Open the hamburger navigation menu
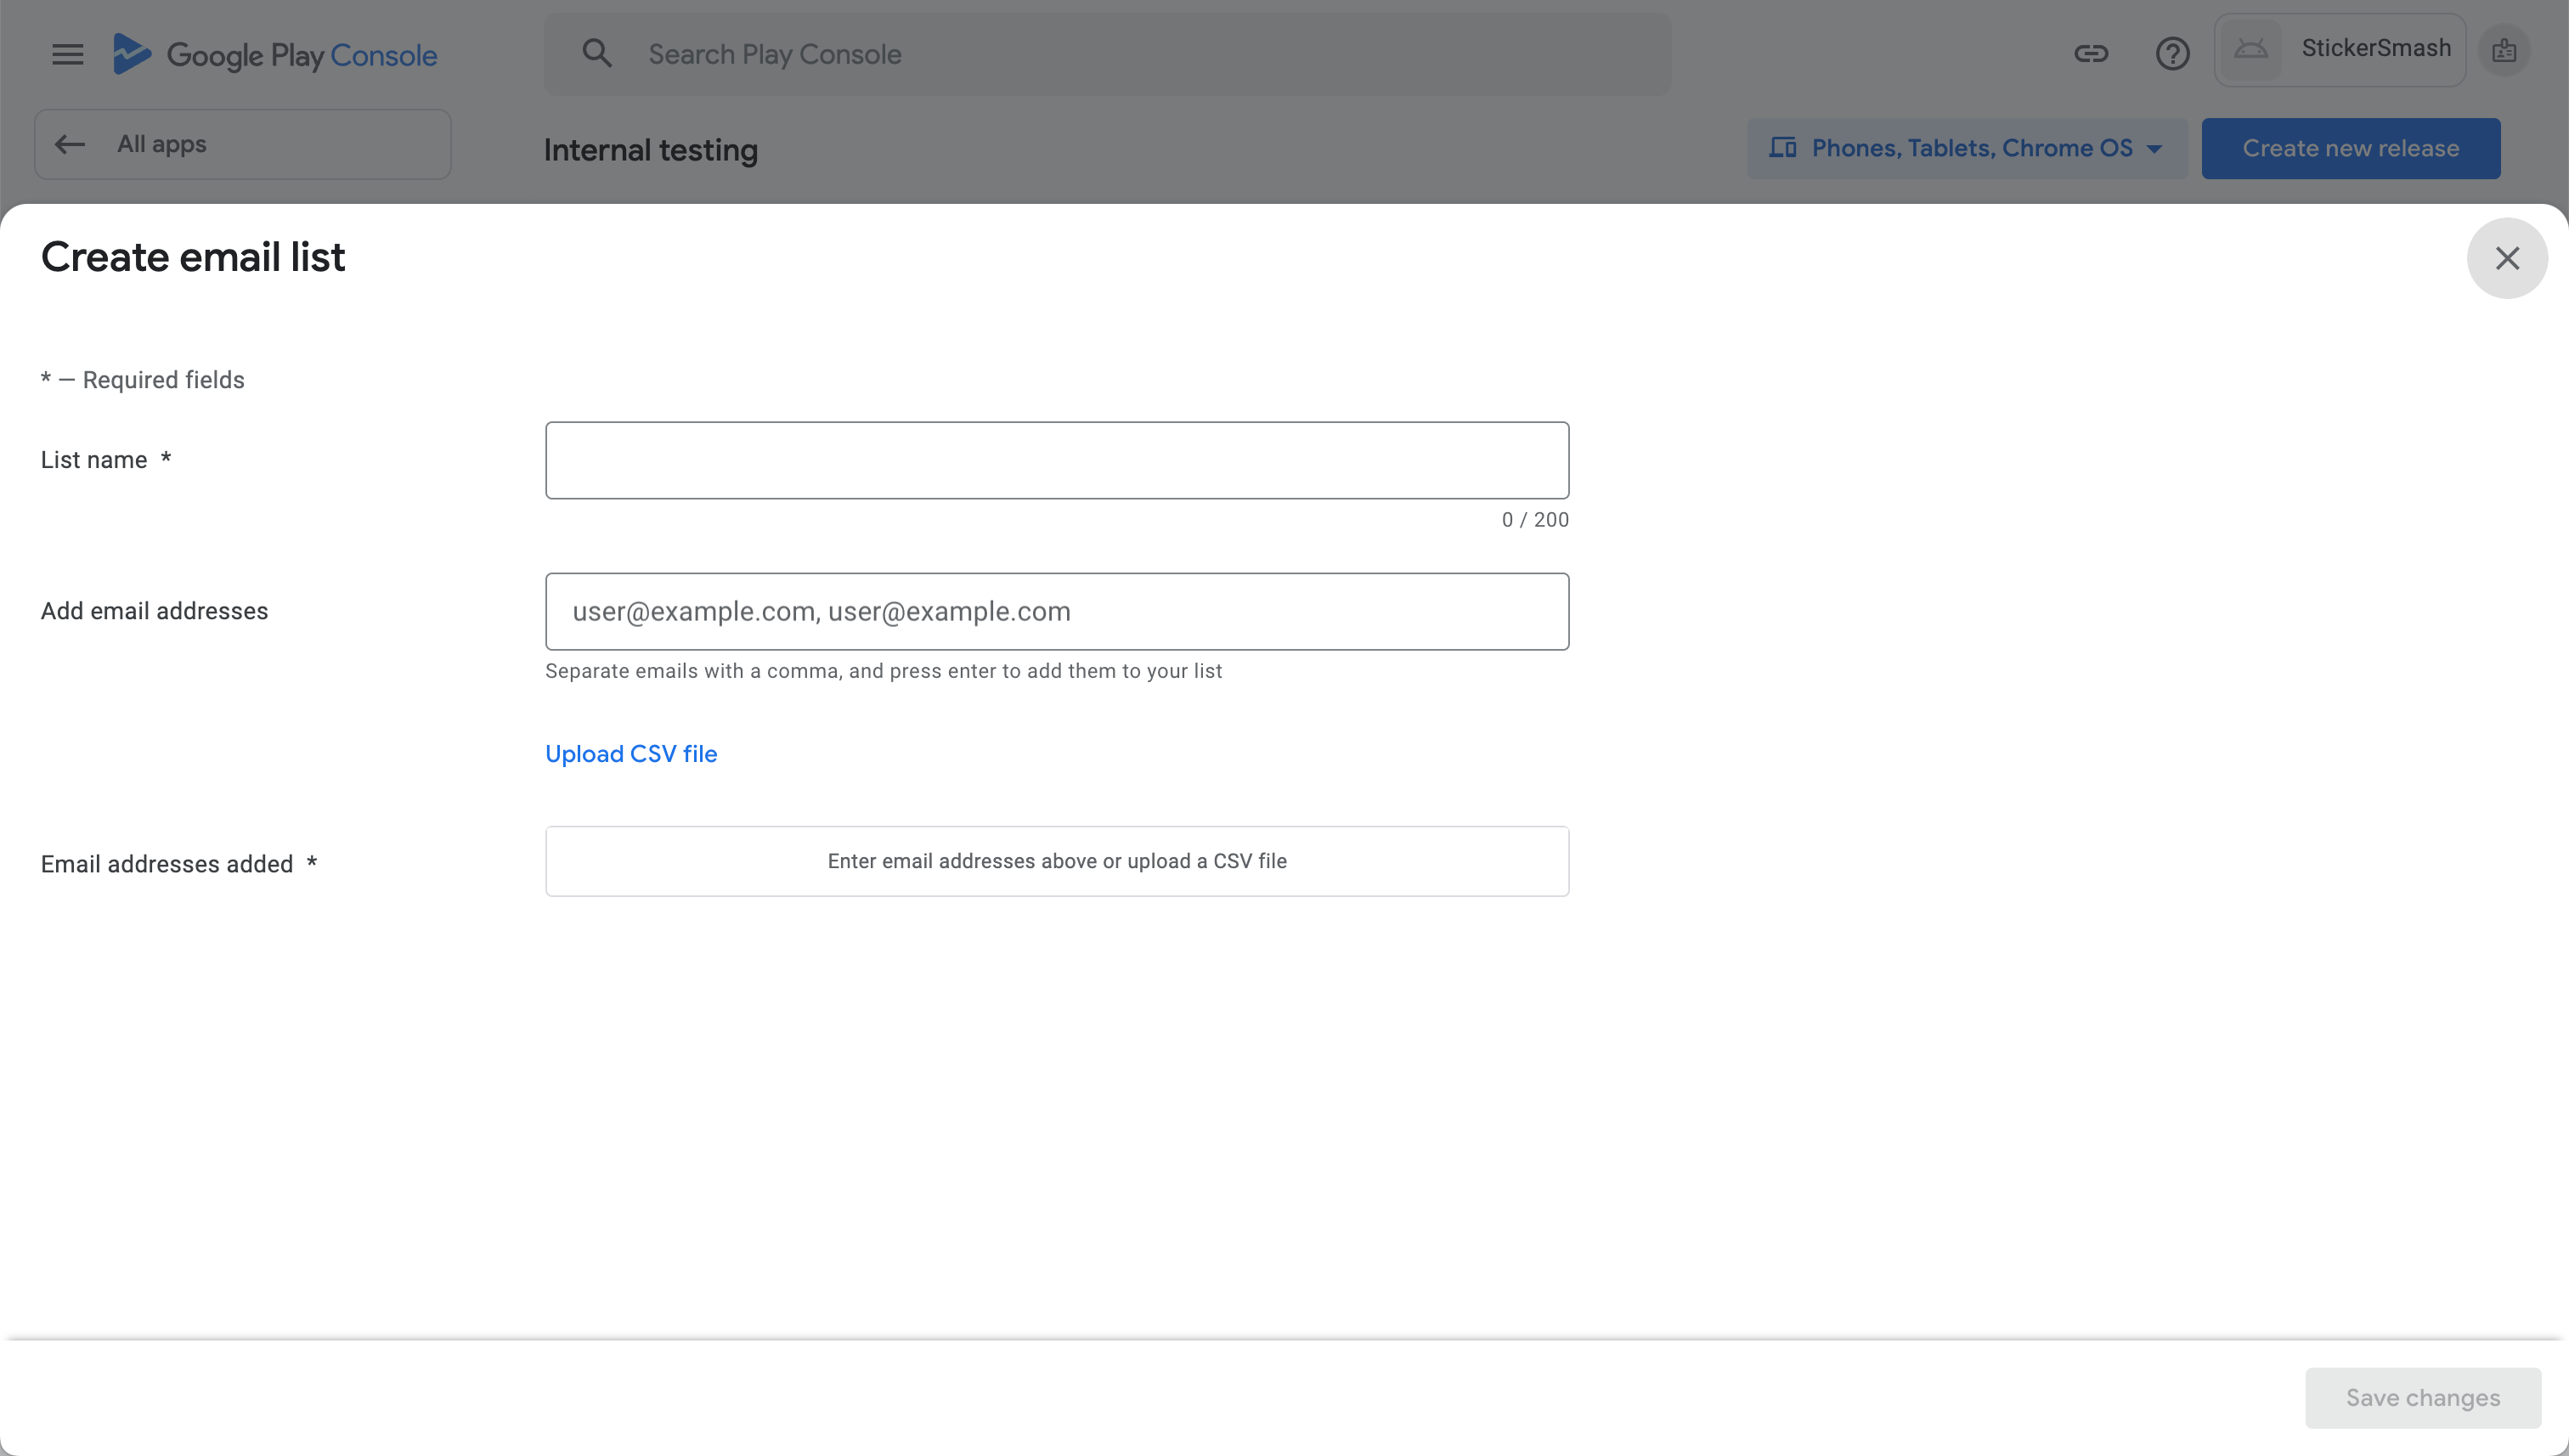The height and width of the screenshot is (1456, 2569). pos(68,54)
